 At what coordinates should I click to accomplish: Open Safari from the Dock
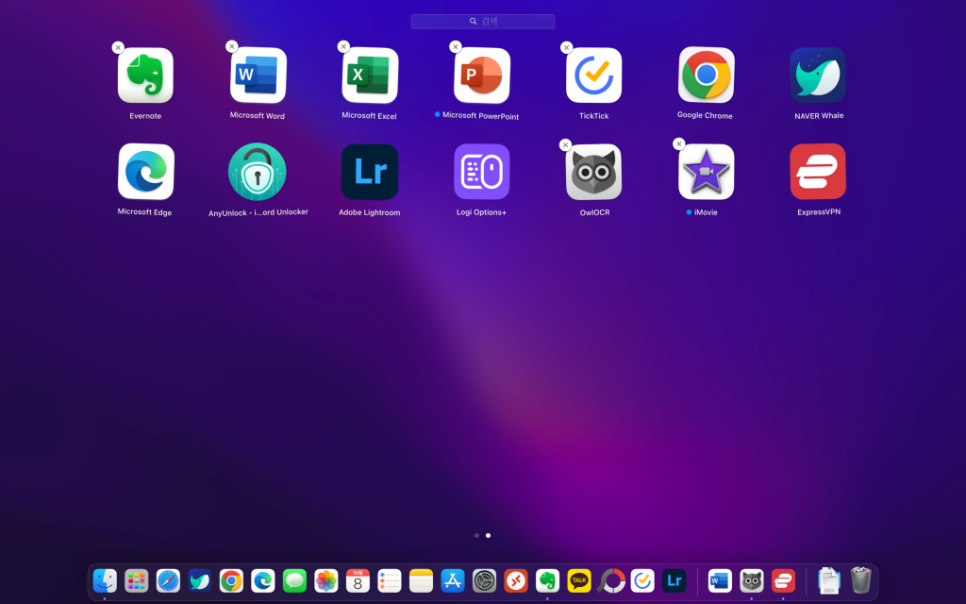[168, 581]
